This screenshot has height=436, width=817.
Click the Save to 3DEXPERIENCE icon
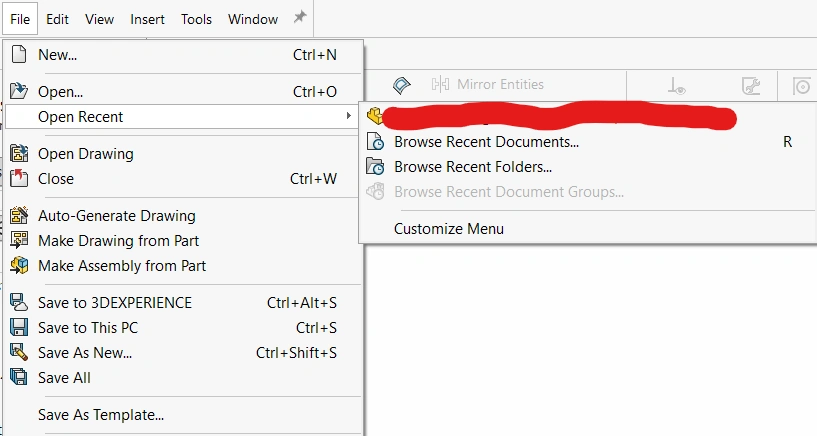click(x=19, y=302)
